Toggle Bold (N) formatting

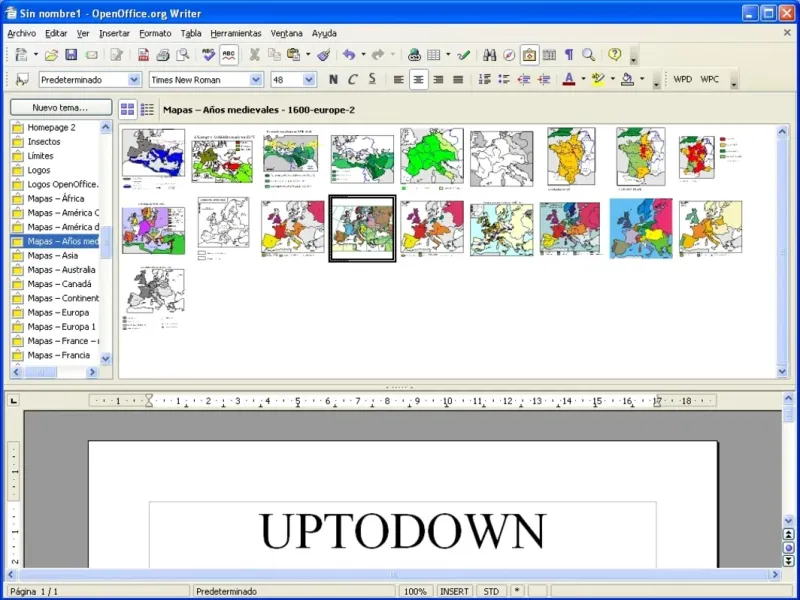coord(333,80)
